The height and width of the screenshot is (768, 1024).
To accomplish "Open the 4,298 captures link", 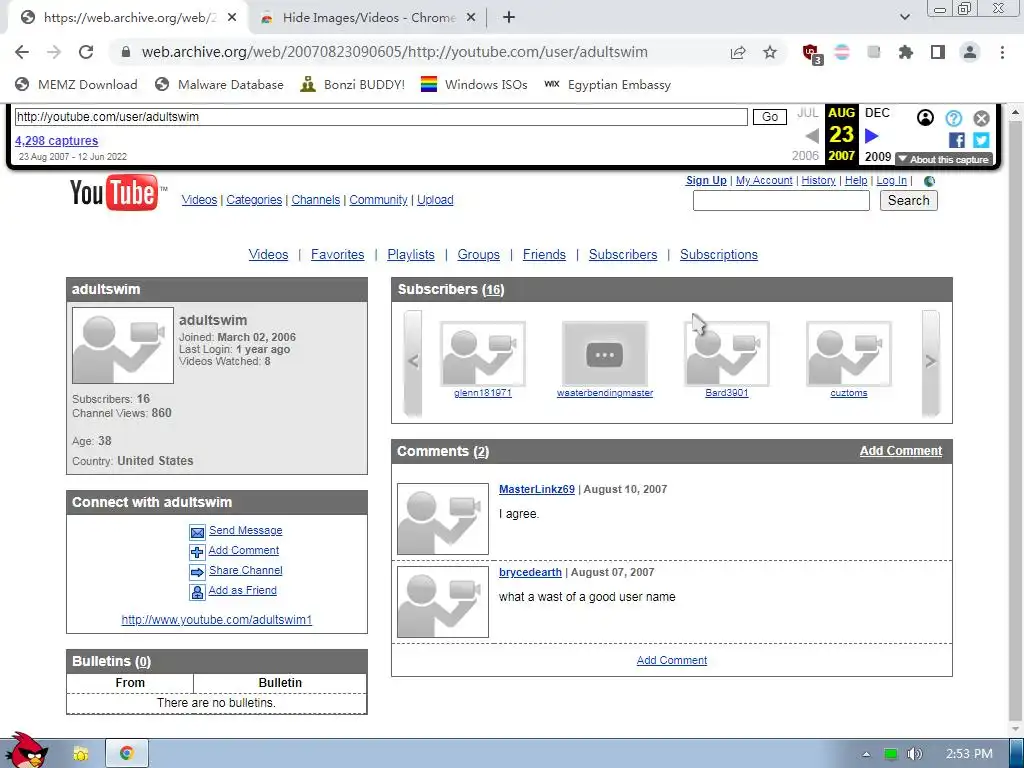I will tap(56, 140).
